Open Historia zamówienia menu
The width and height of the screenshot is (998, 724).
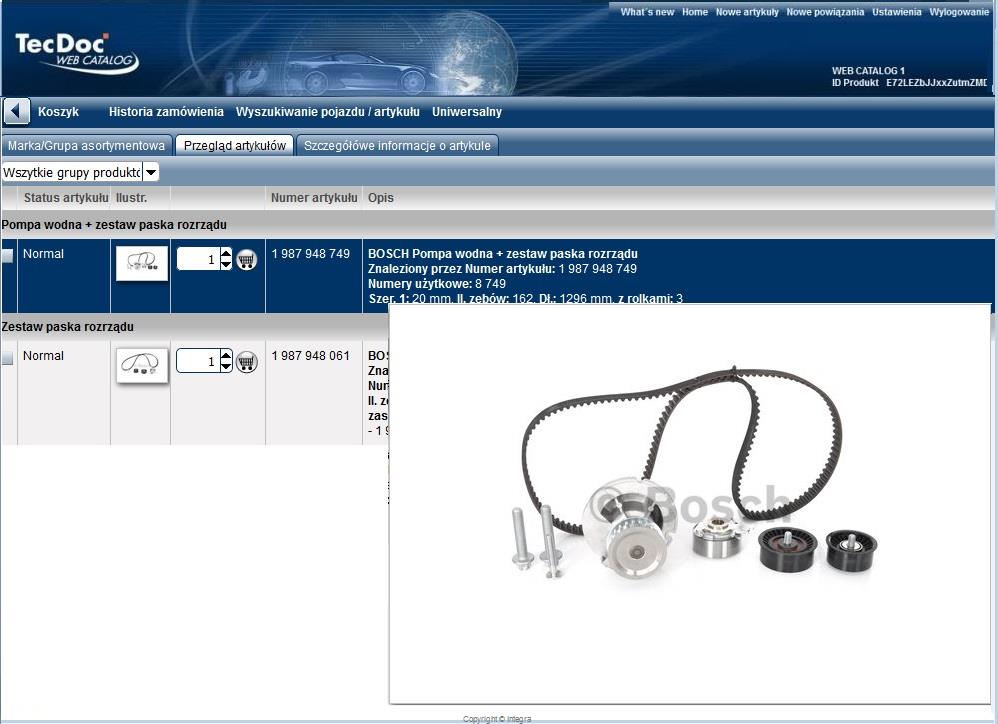(166, 112)
